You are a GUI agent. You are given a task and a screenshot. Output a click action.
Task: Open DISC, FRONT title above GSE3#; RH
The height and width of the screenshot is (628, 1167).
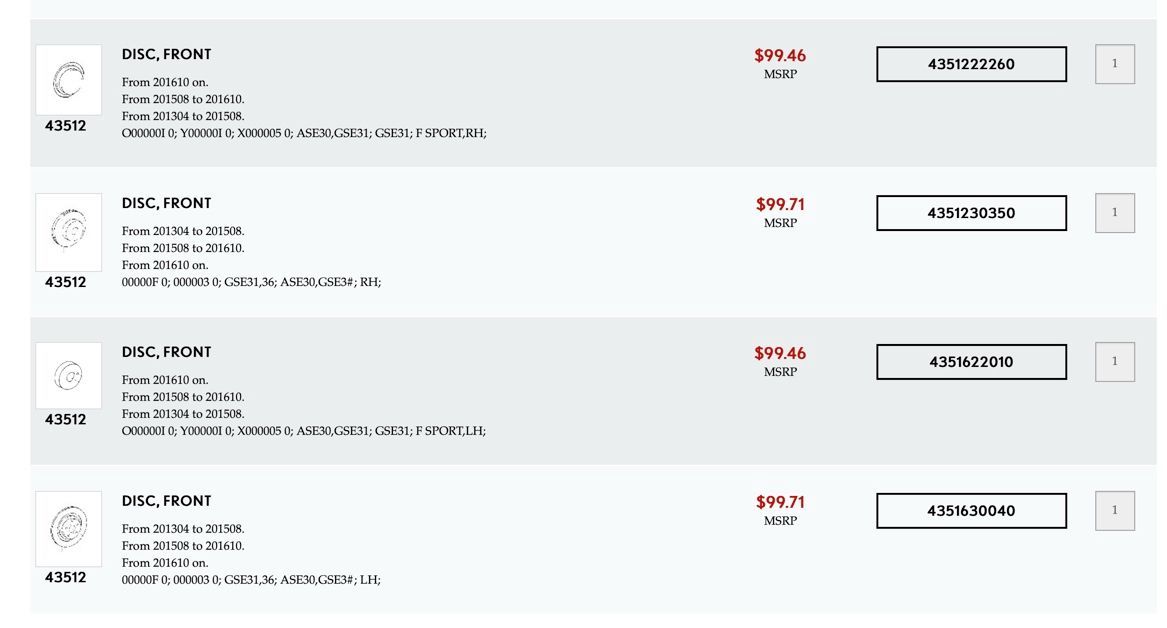tap(167, 204)
